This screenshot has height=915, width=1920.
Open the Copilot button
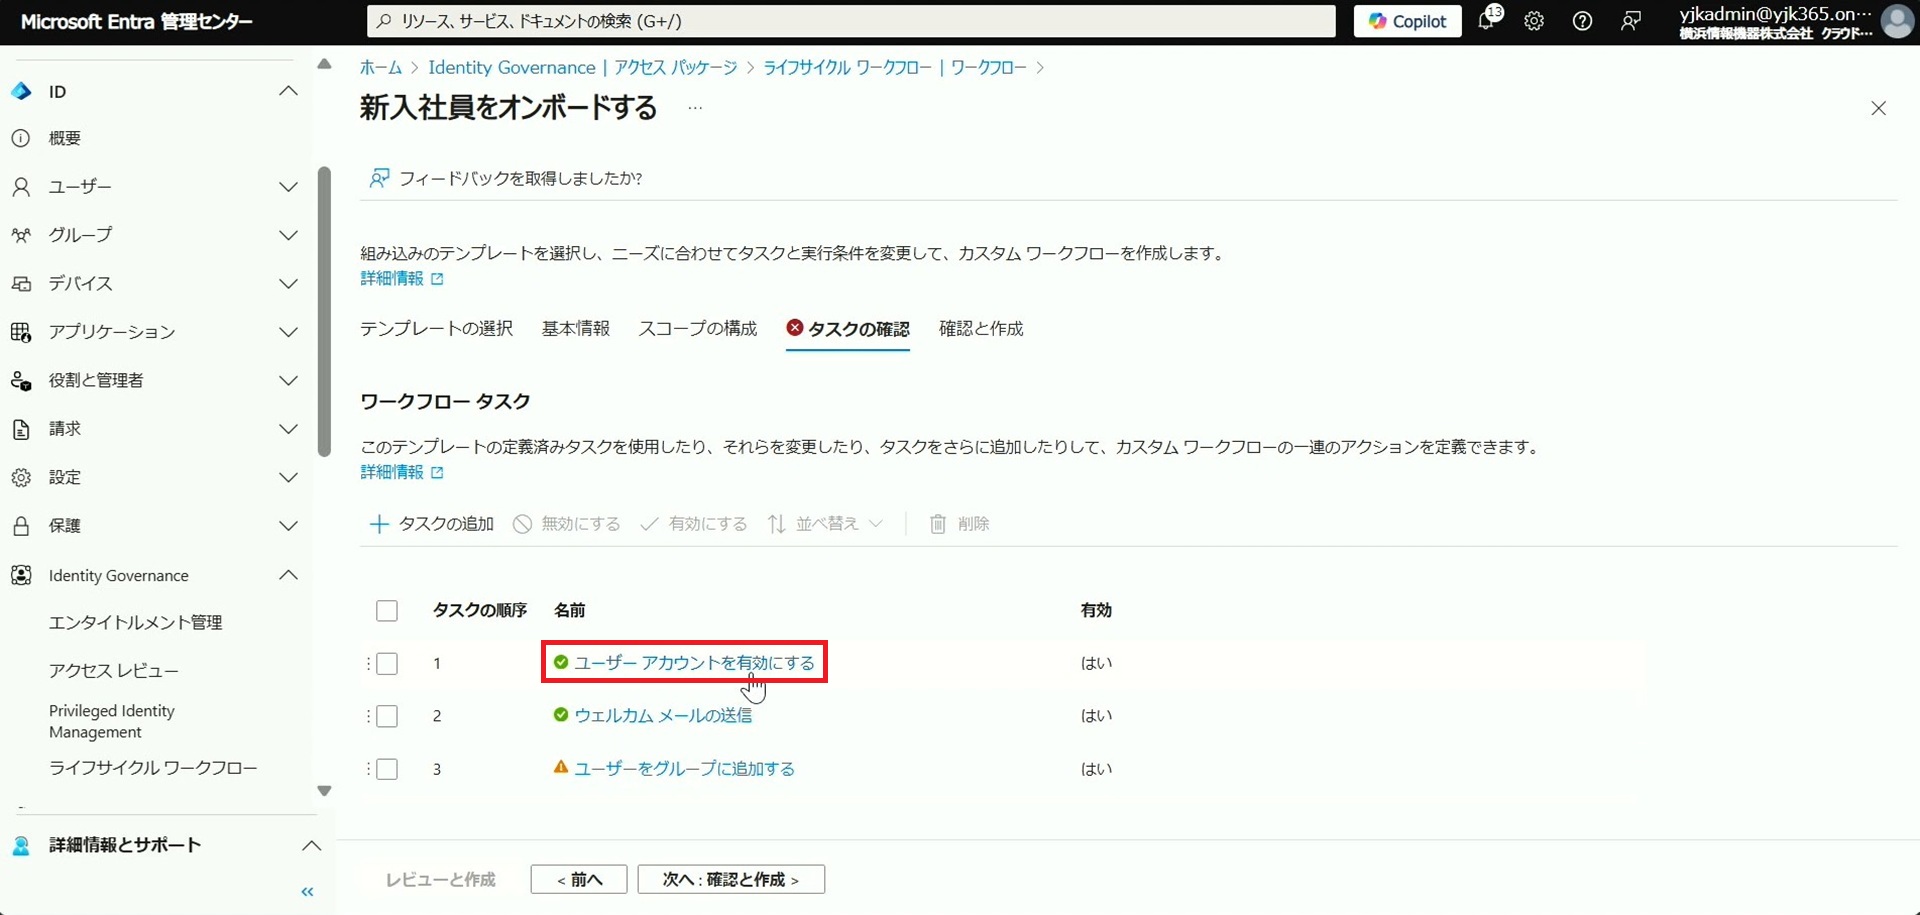(1407, 21)
